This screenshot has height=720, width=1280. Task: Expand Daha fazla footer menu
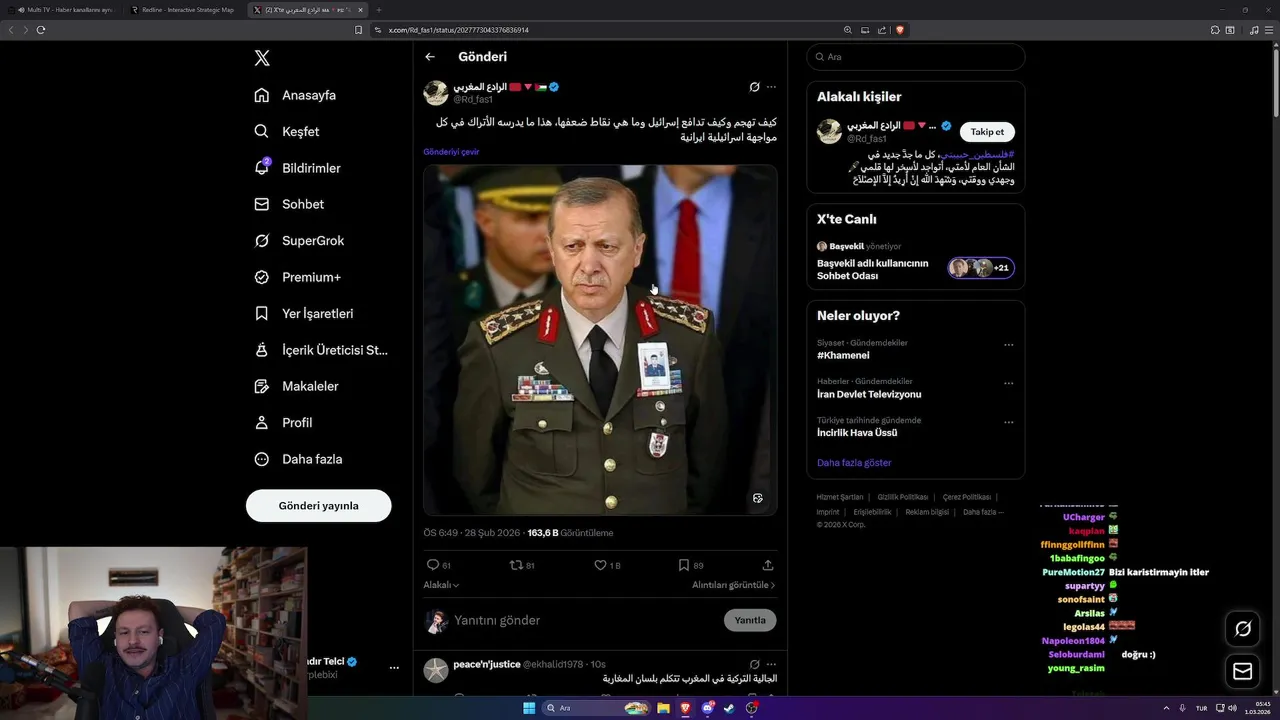point(984,512)
